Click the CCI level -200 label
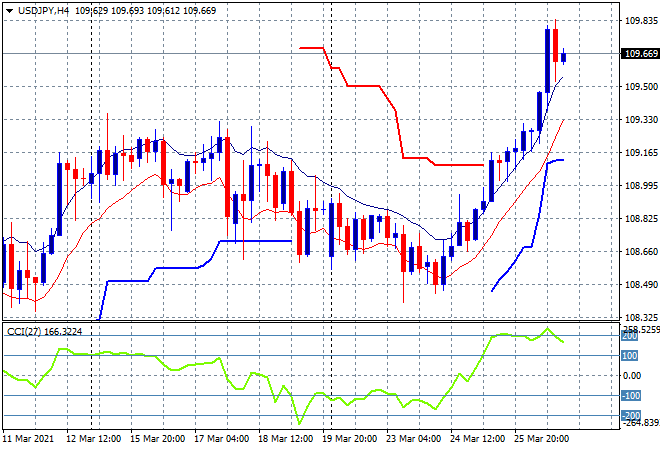Image resolution: width=660 pixels, height=450 pixels. pyautogui.click(x=631, y=416)
